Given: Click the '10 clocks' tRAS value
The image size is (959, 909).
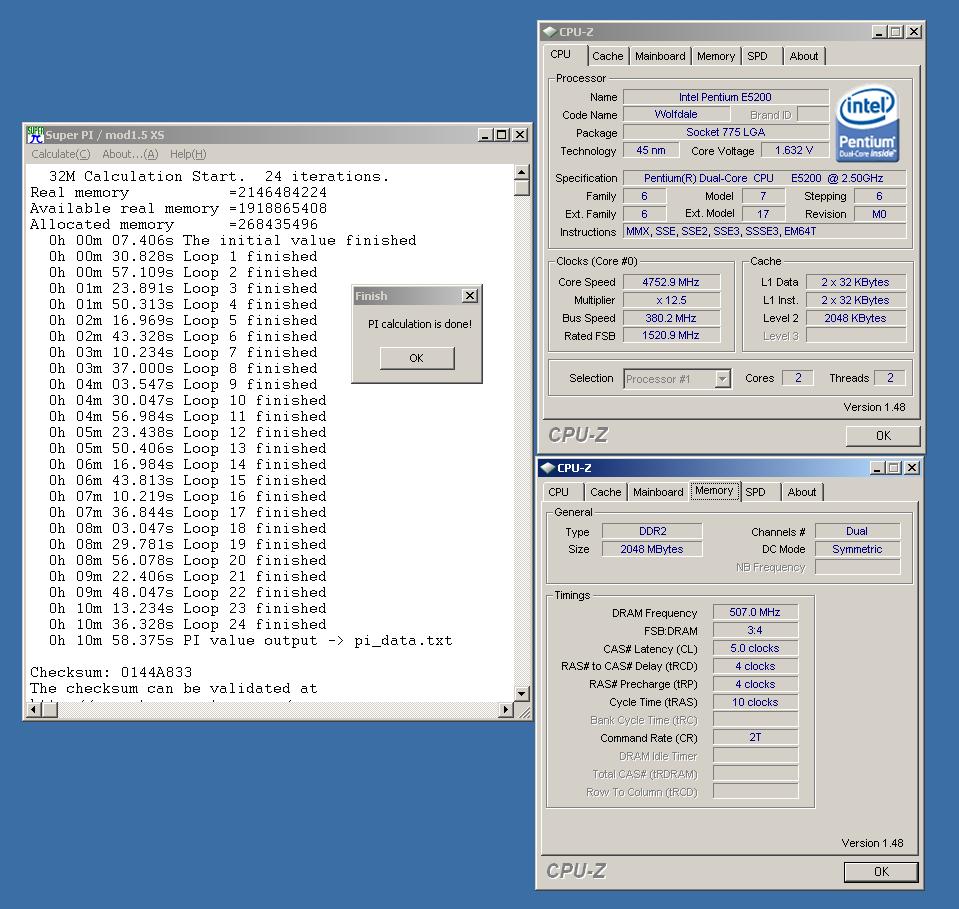Looking at the screenshot, I should (755, 702).
